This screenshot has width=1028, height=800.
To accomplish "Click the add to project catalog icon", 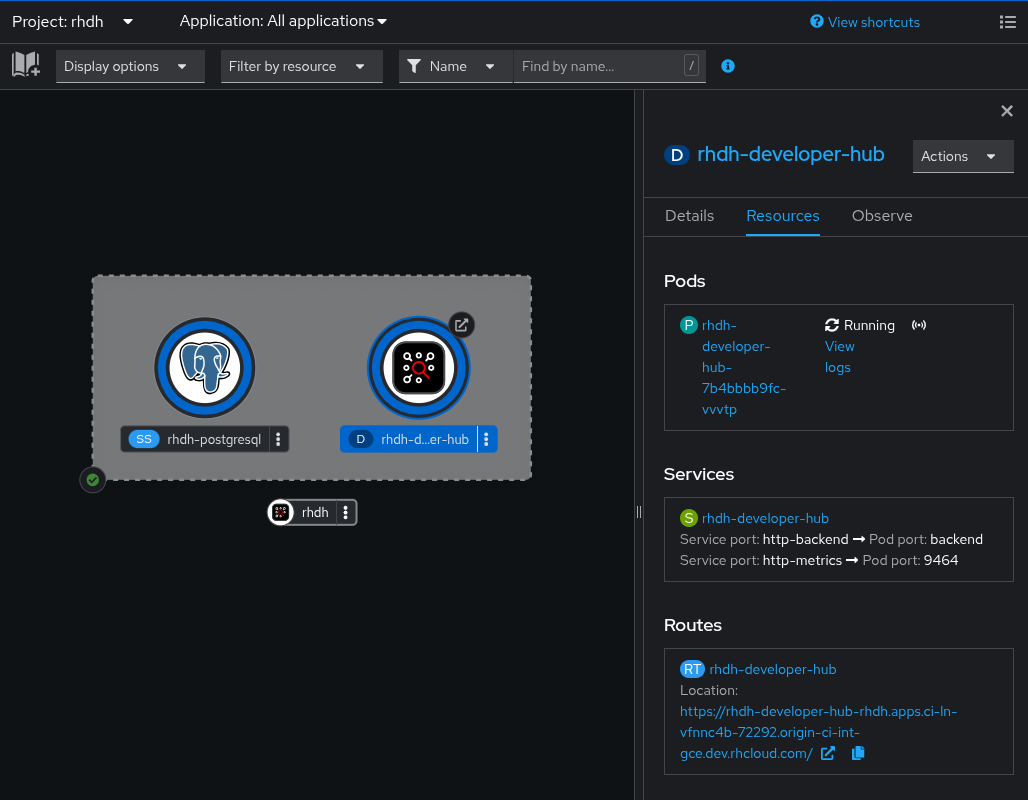I will point(26,66).
